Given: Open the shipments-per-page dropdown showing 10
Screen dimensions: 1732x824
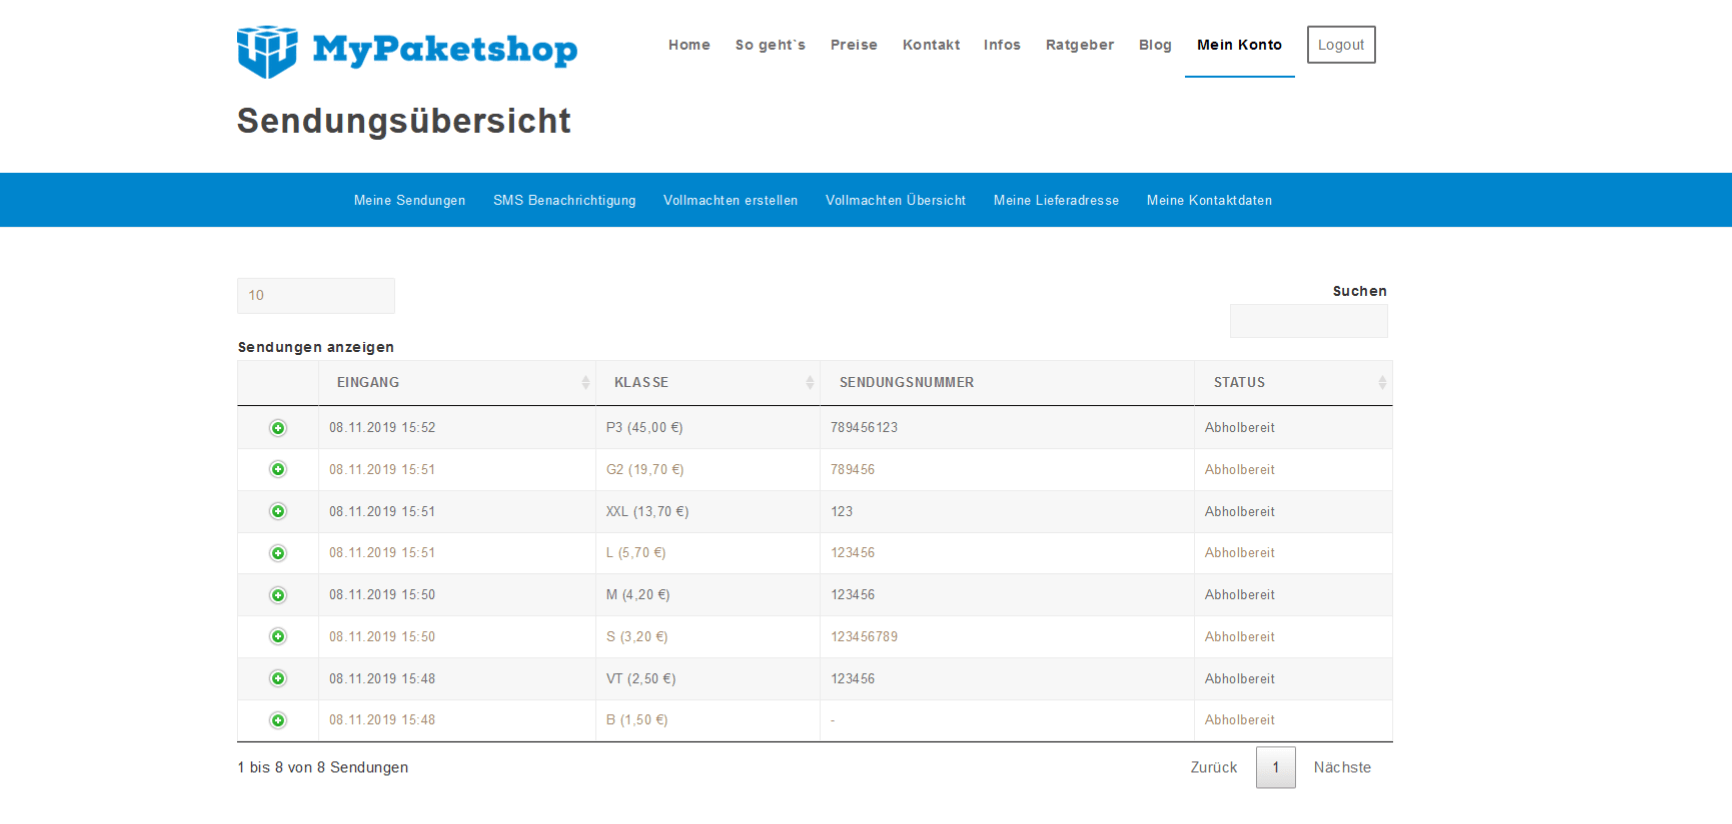Looking at the screenshot, I should tap(315, 296).
